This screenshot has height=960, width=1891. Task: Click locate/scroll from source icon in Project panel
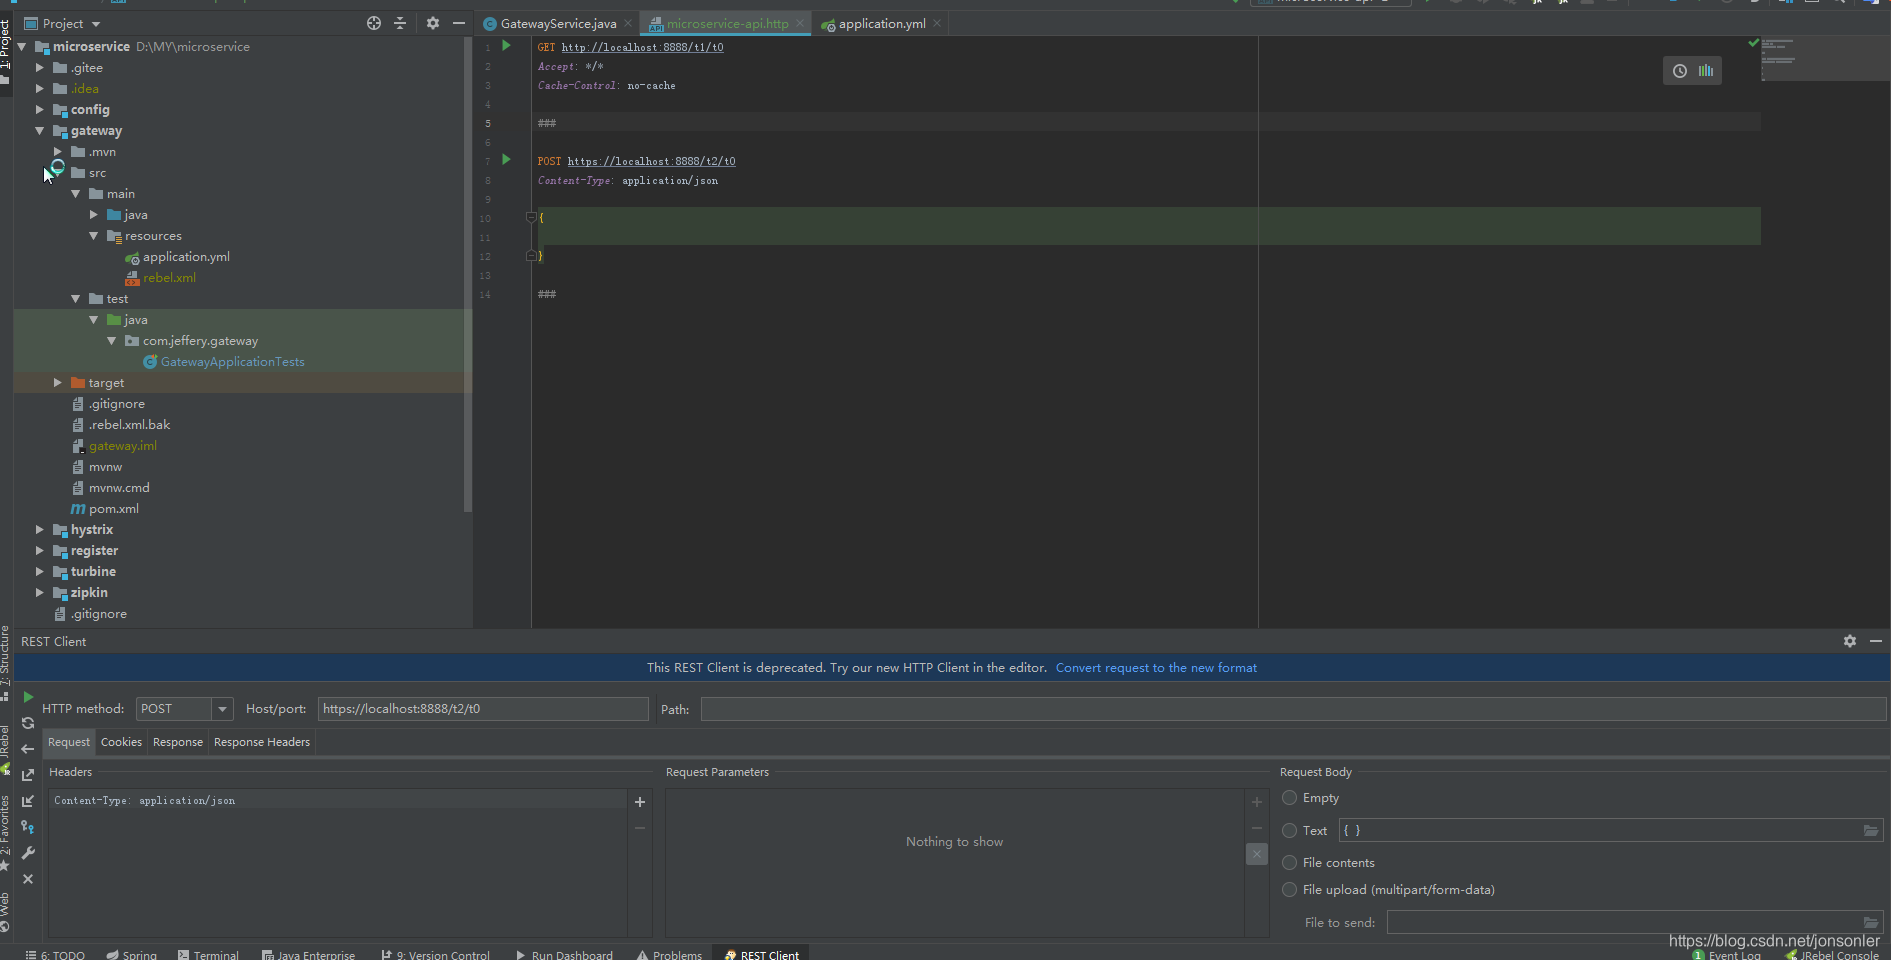pos(374,23)
